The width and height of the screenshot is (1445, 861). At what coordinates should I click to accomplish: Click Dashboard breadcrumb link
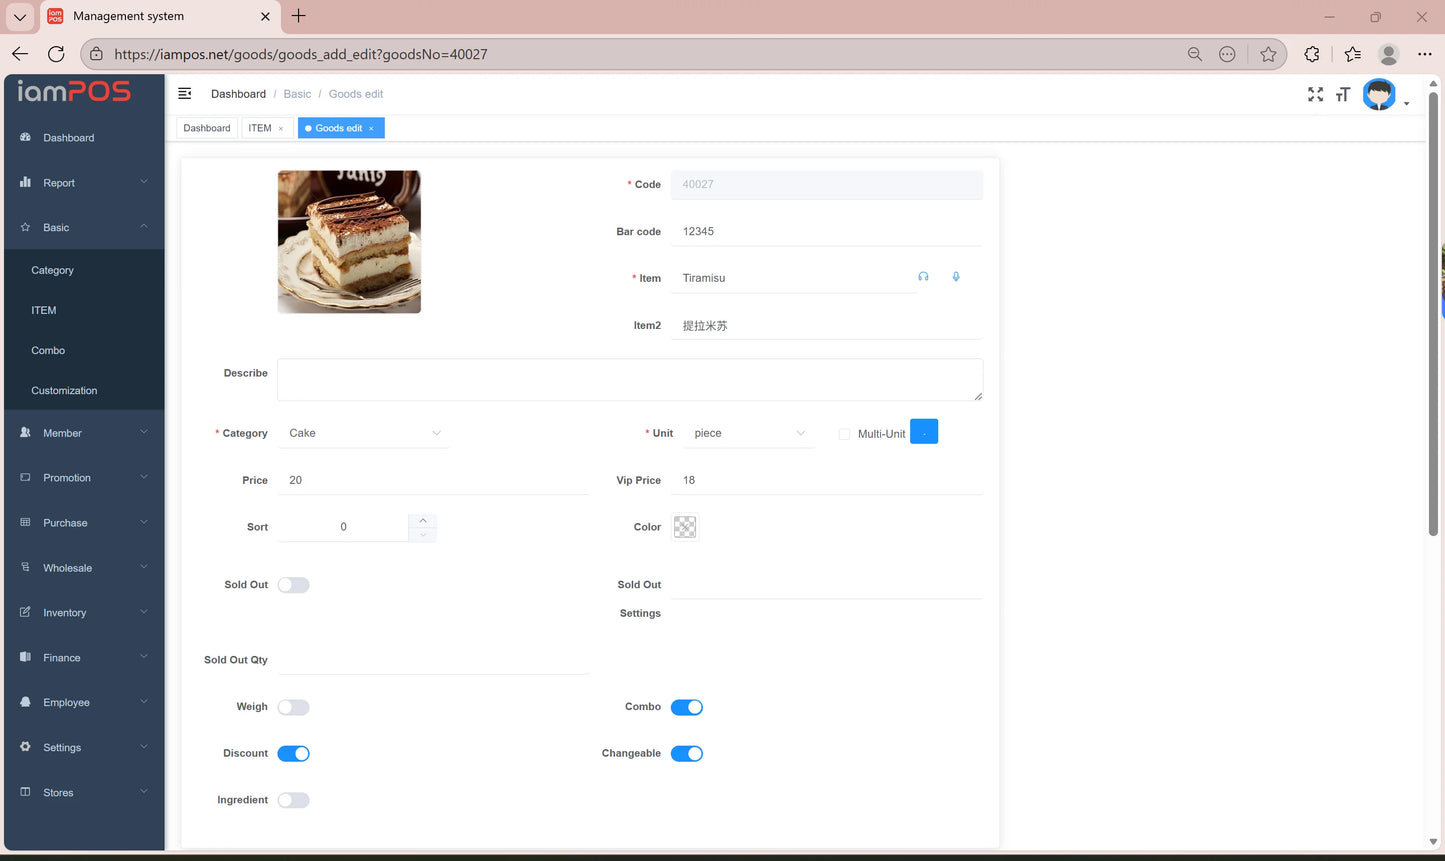(x=238, y=94)
